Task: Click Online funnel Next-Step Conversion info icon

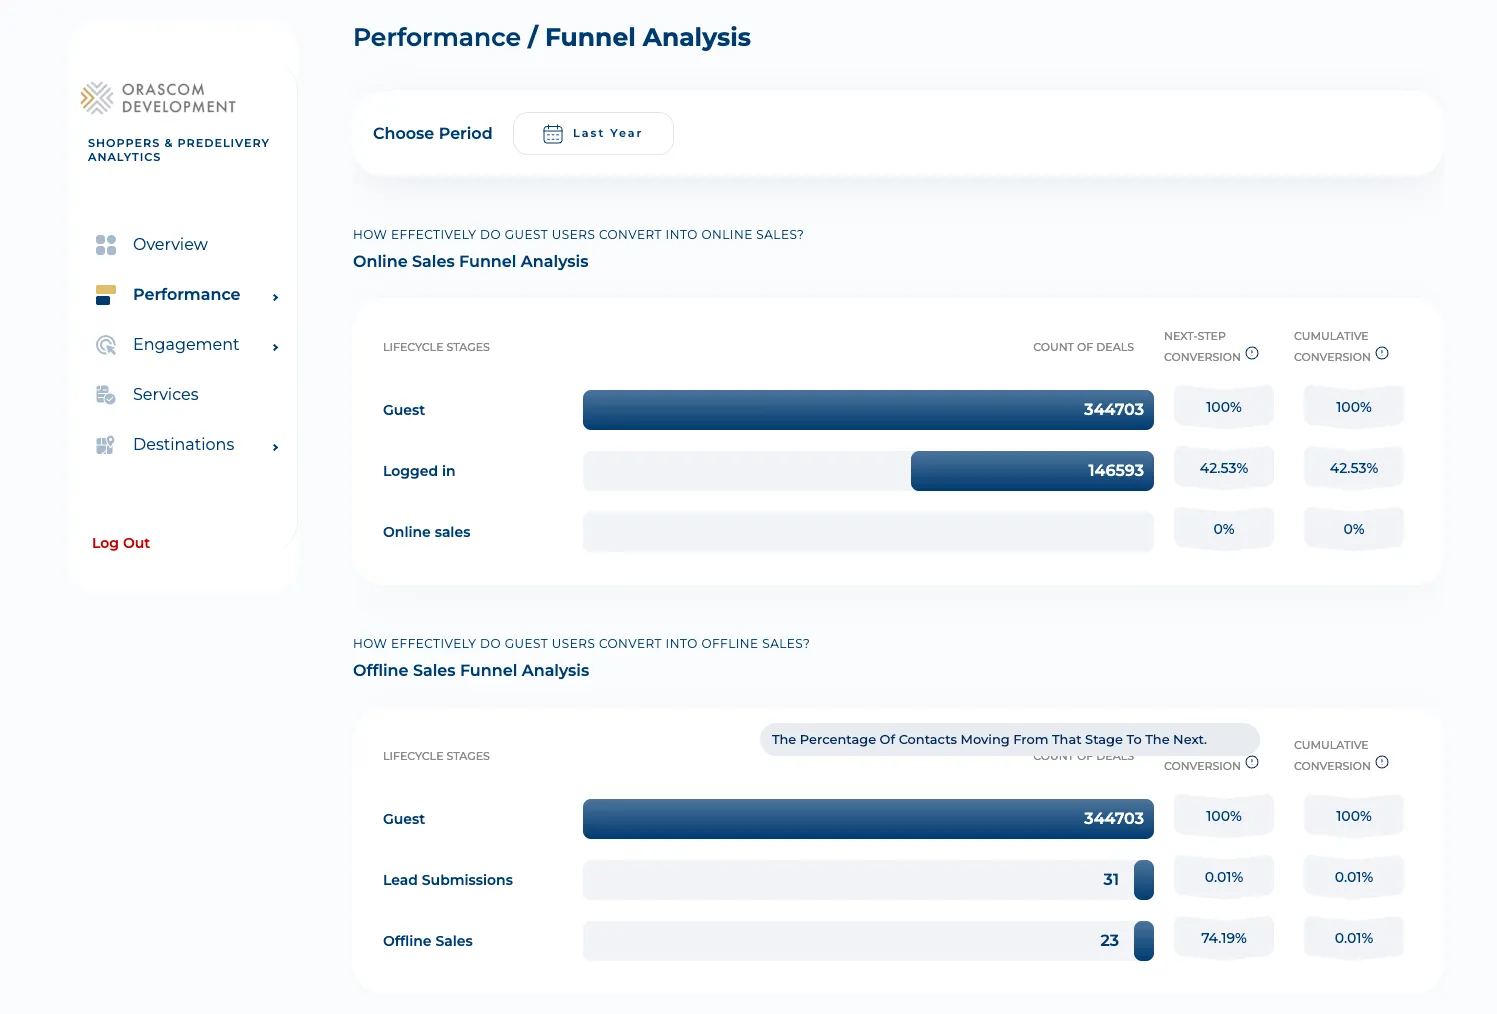Action: 1252,353
